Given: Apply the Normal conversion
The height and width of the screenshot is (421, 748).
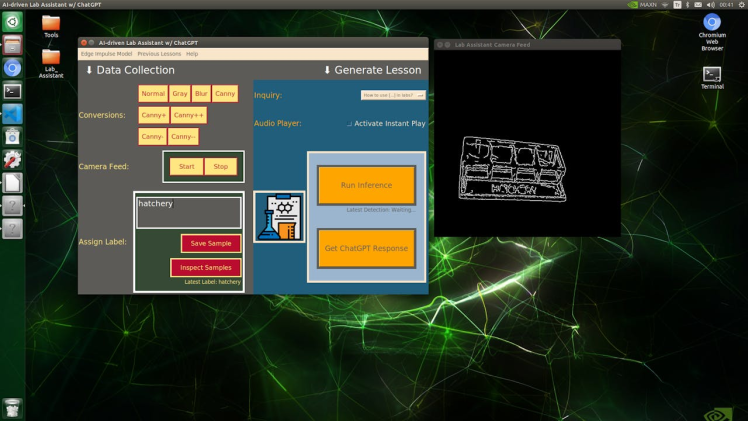Looking at the screenshot, I should 153,93.
